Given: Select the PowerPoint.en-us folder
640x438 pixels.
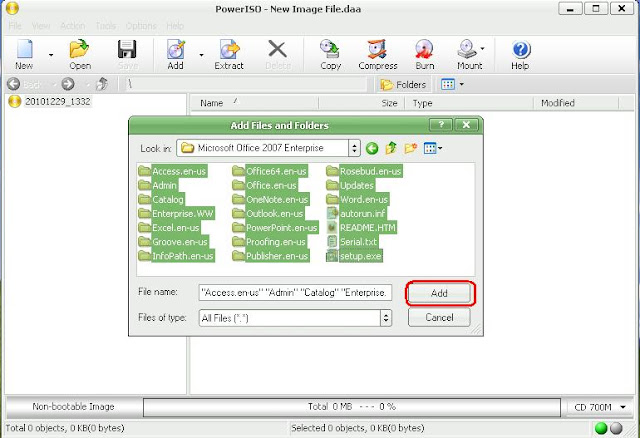Looking at the screenshot, I should 276,228.
